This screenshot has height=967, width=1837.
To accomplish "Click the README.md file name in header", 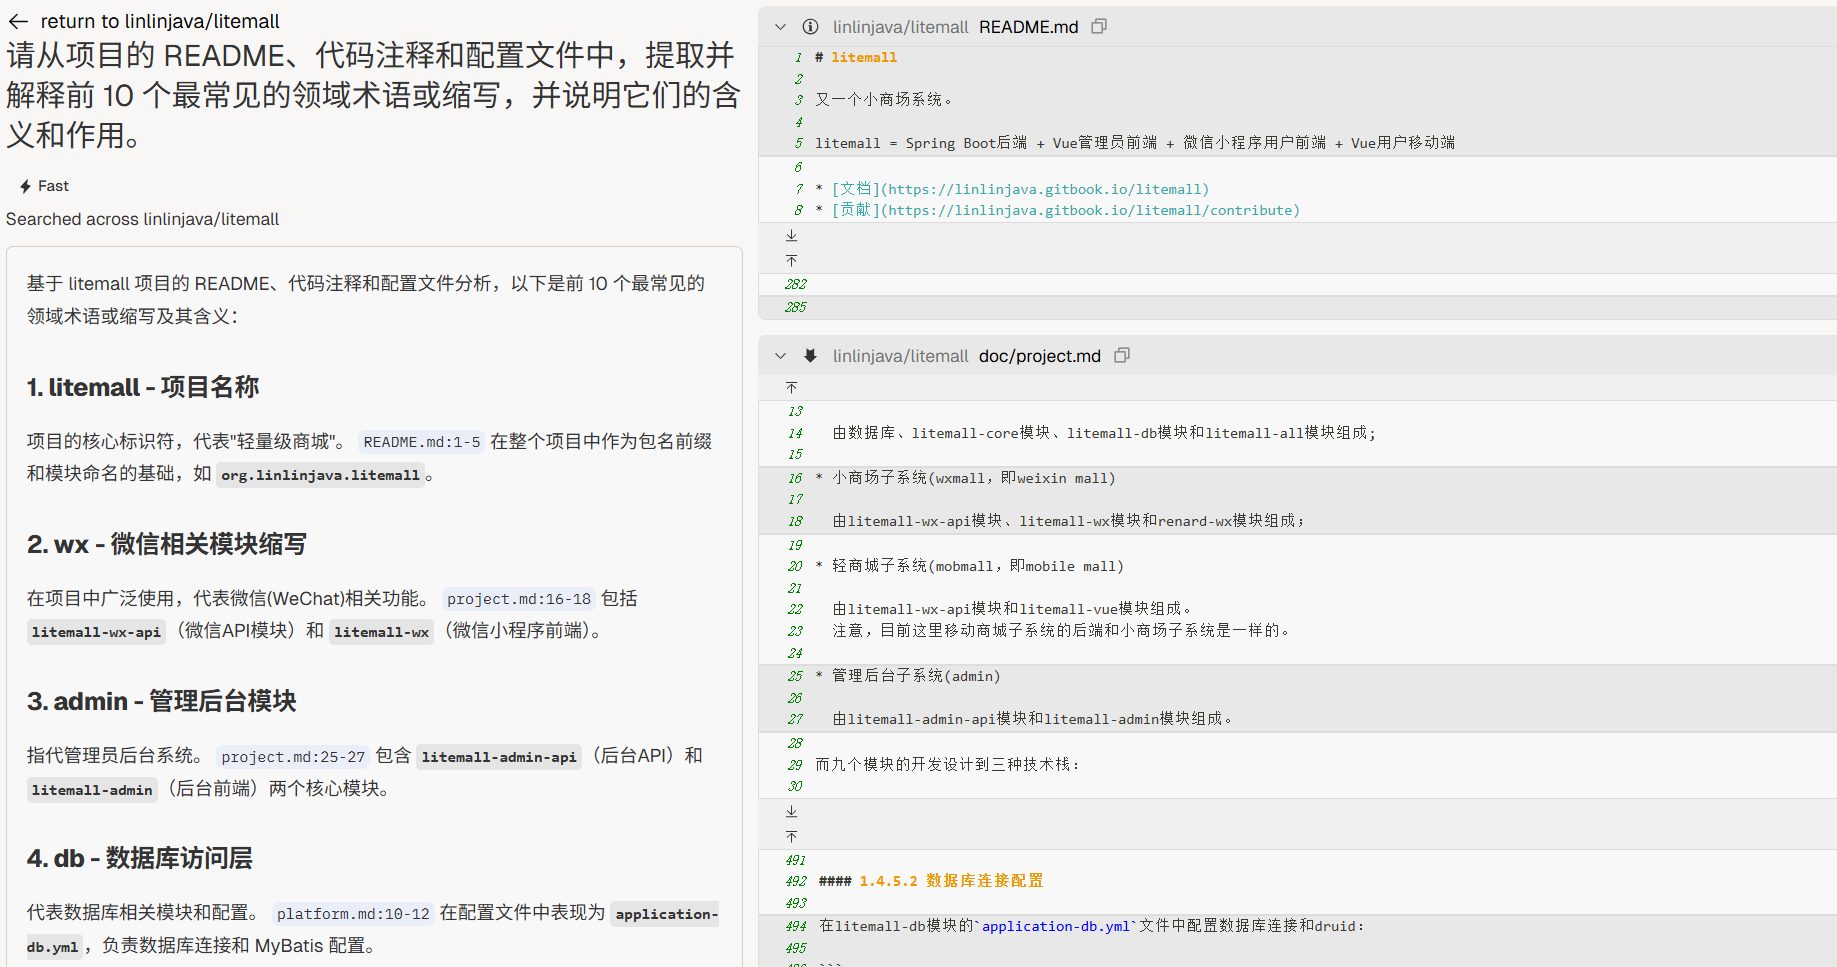I will 1028,27.
